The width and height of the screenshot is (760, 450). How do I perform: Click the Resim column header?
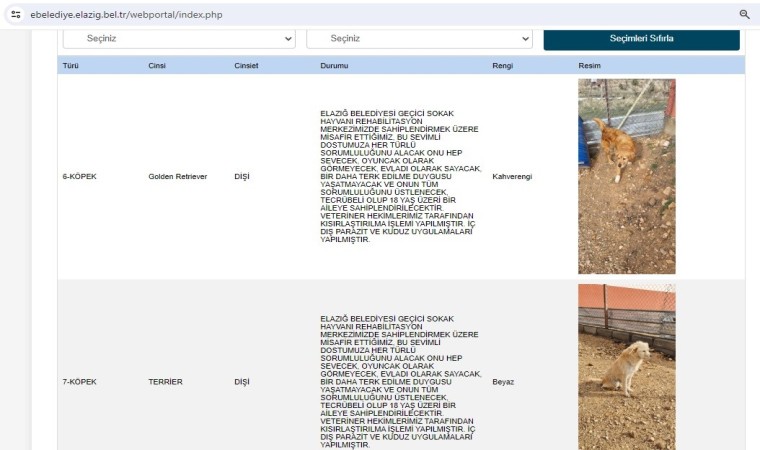(x=589, y=65)
